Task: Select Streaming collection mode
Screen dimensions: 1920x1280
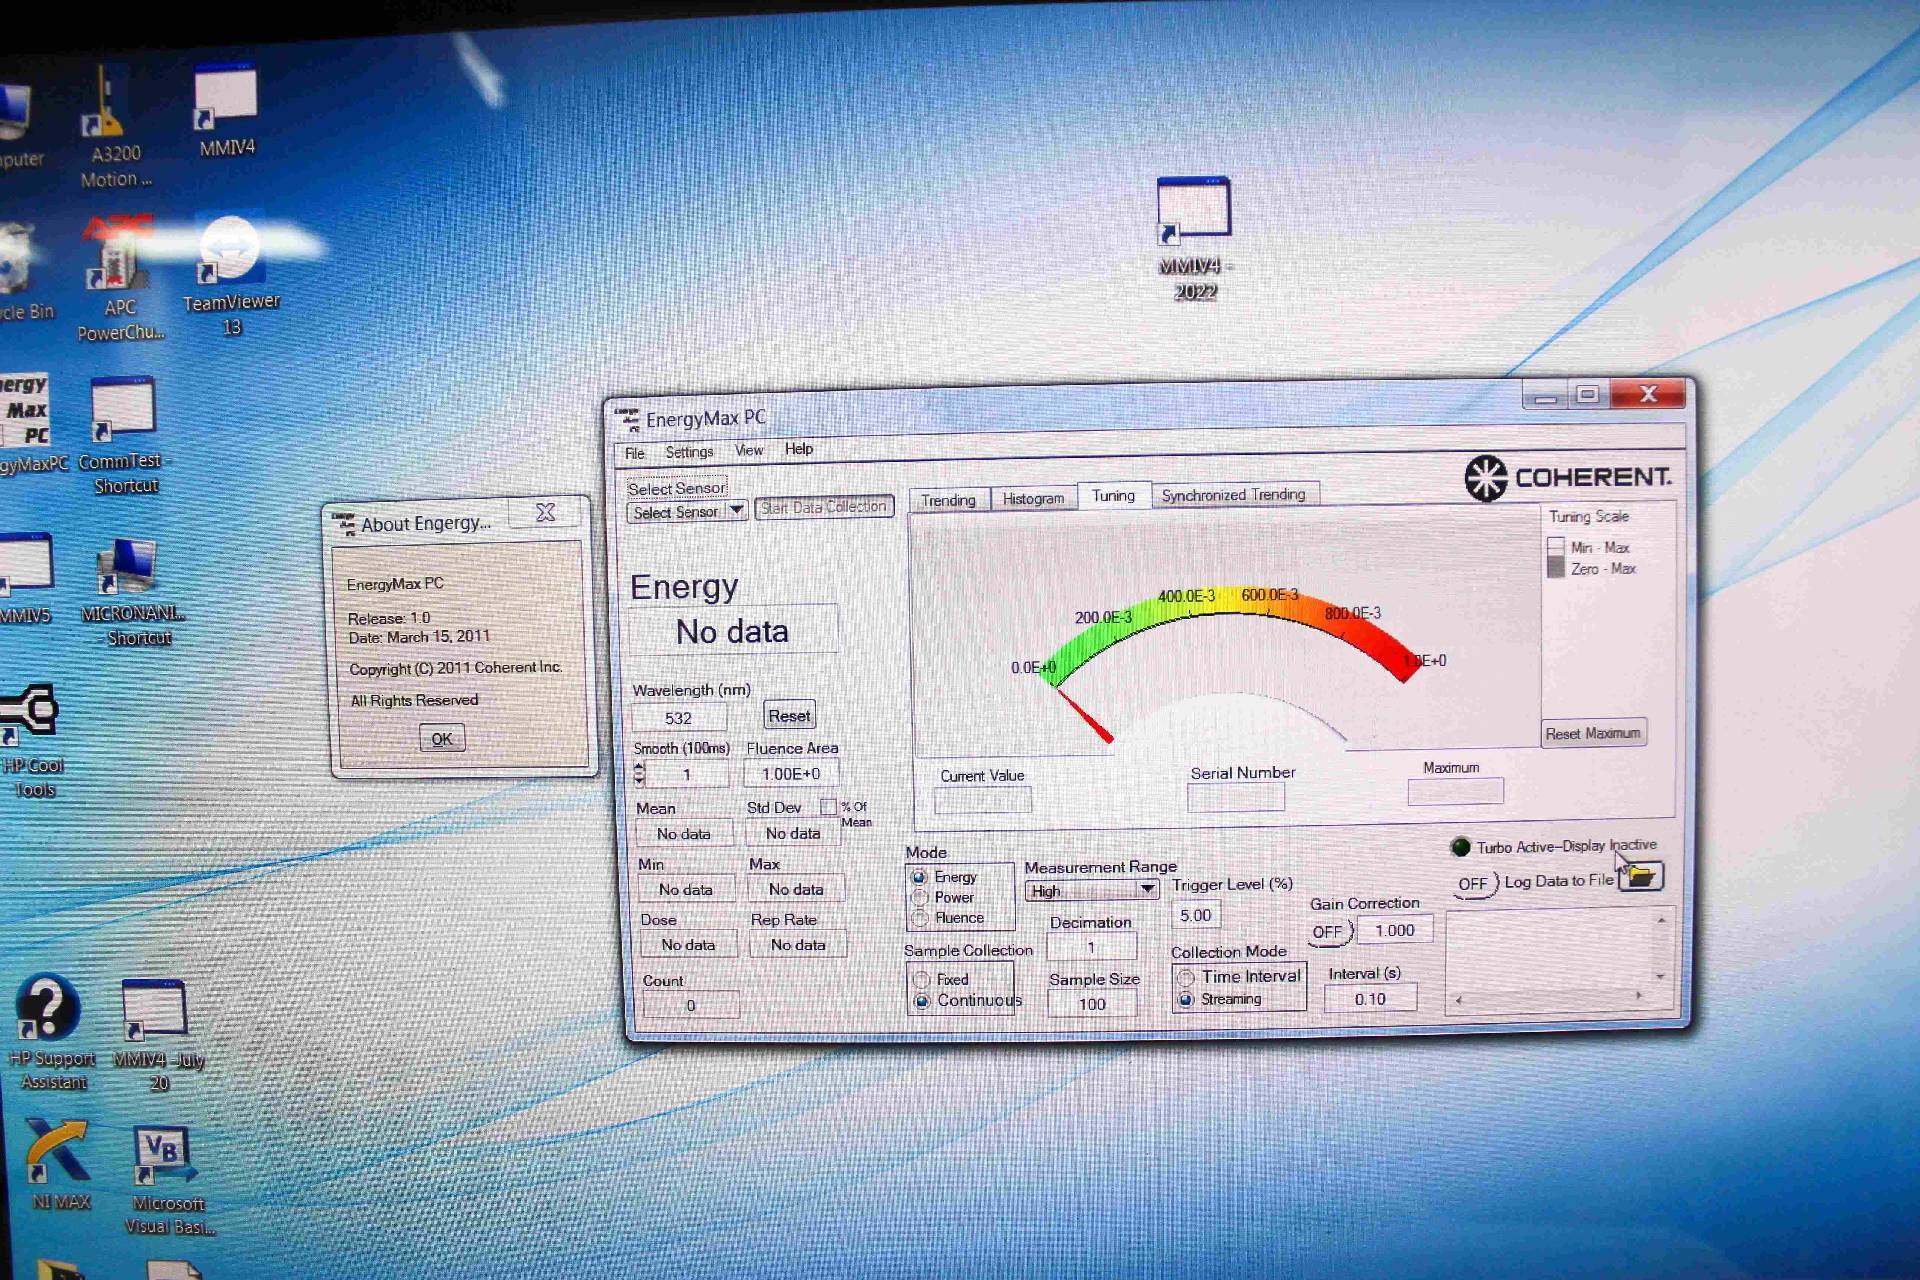Action: [x=1186, y=999]
